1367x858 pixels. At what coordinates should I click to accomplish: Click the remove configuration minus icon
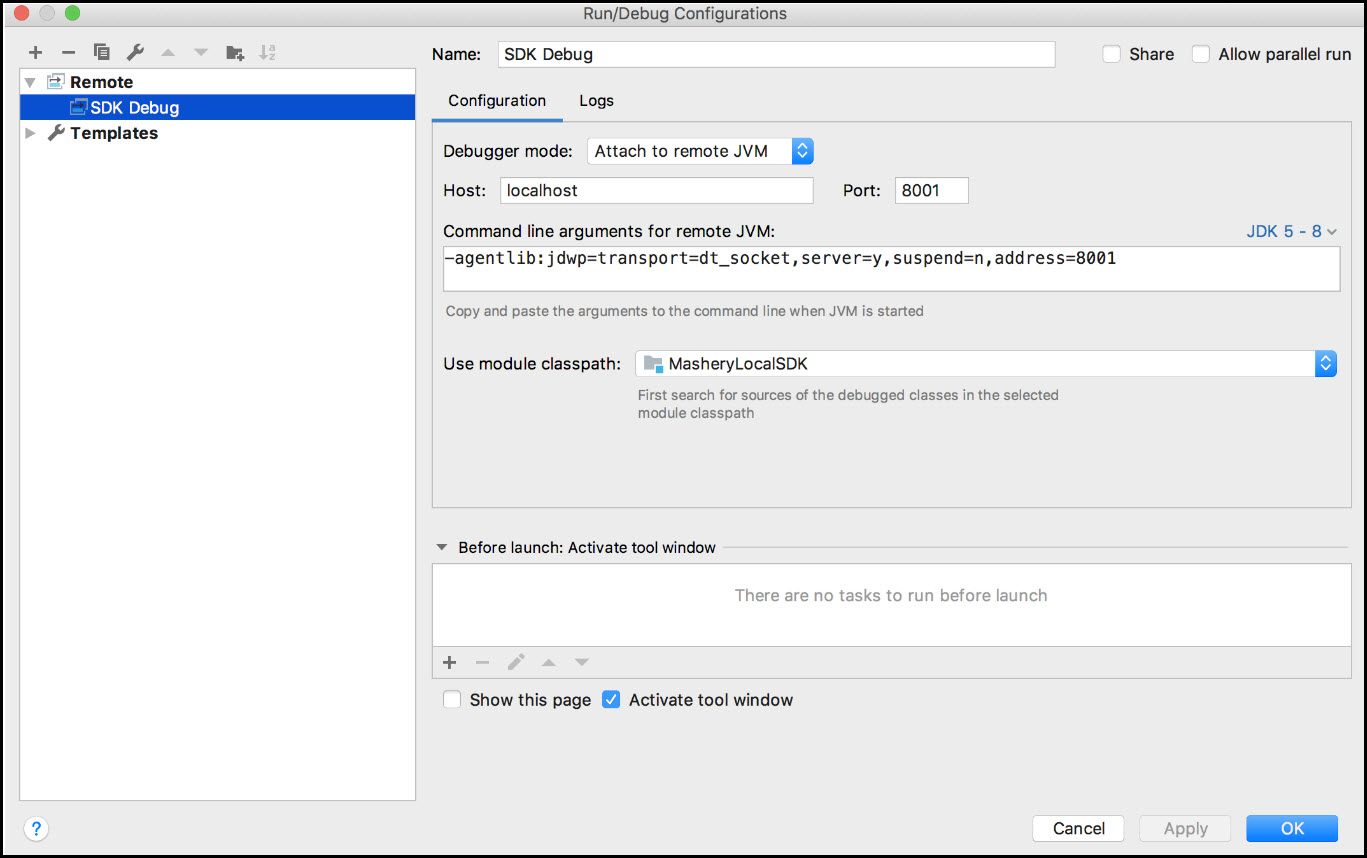click(68, 52)
